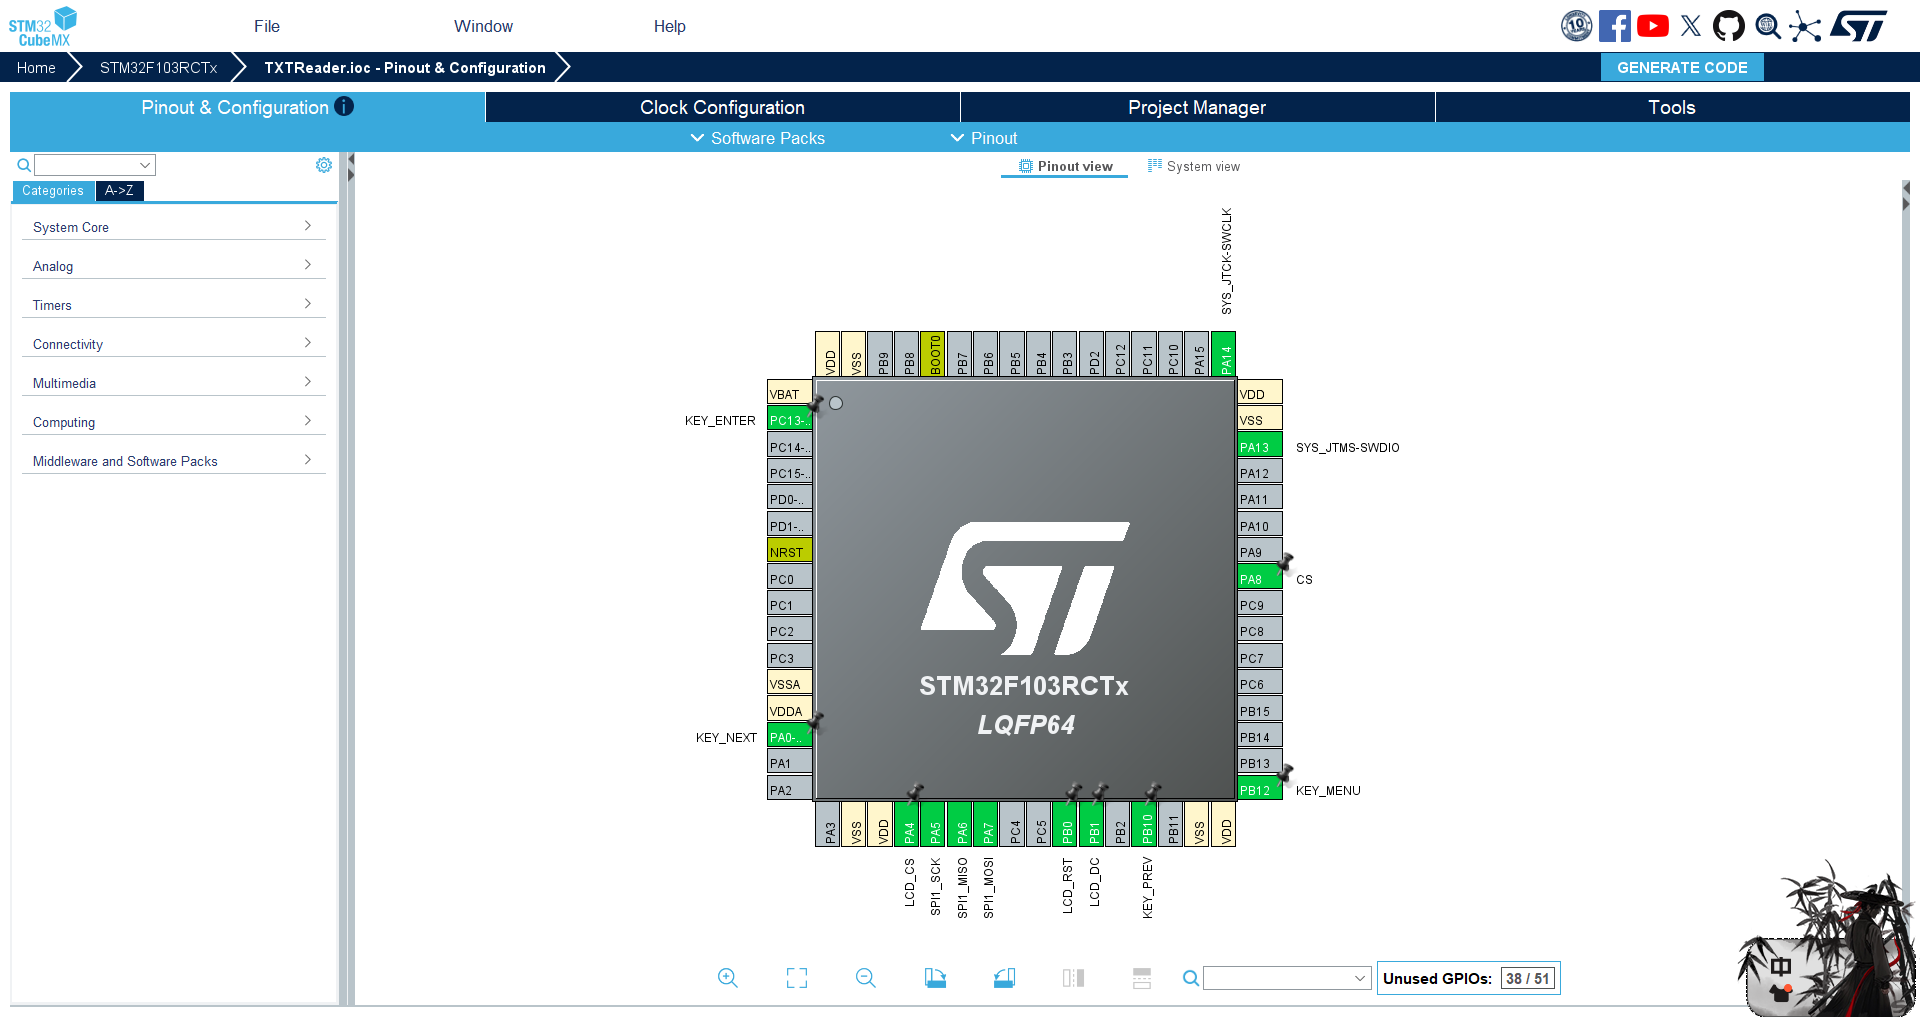This screenshot has height=1017, width=1920.
Task: Expand the Analog category
Action: tap(173, 266)
